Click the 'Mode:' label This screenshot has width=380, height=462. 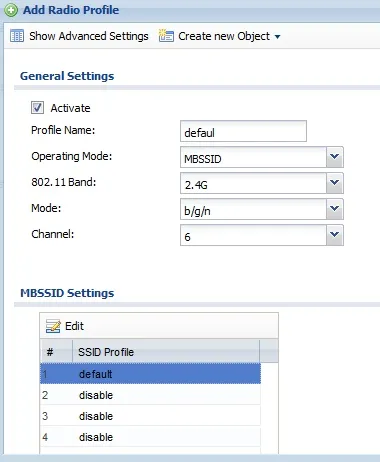[46, 208]
